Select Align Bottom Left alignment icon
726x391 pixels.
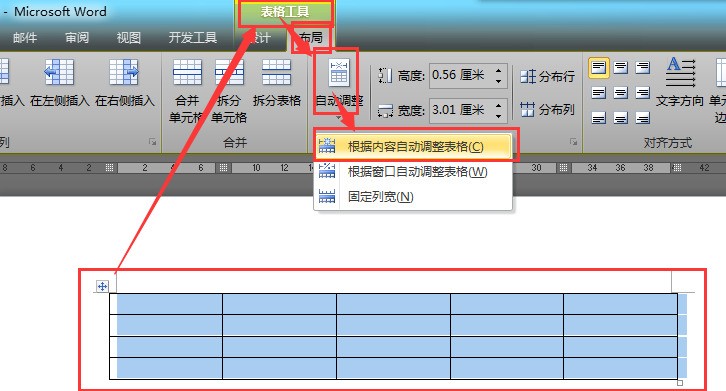pos(599,118)
